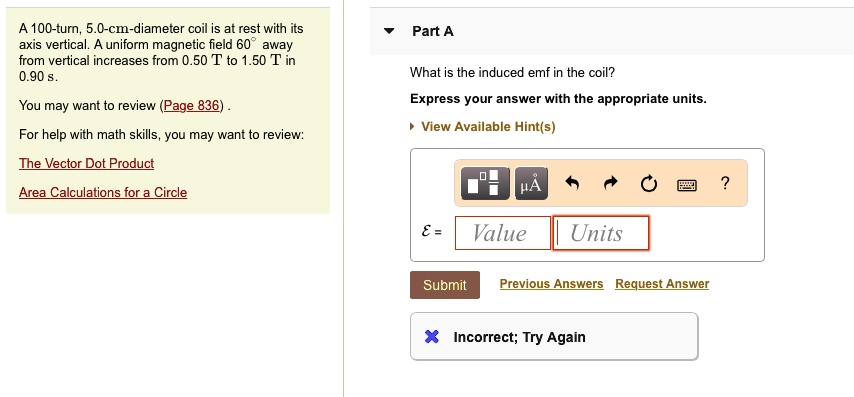Open the help question mark
The width and height of the screenshot is (854, 397).
724,184
